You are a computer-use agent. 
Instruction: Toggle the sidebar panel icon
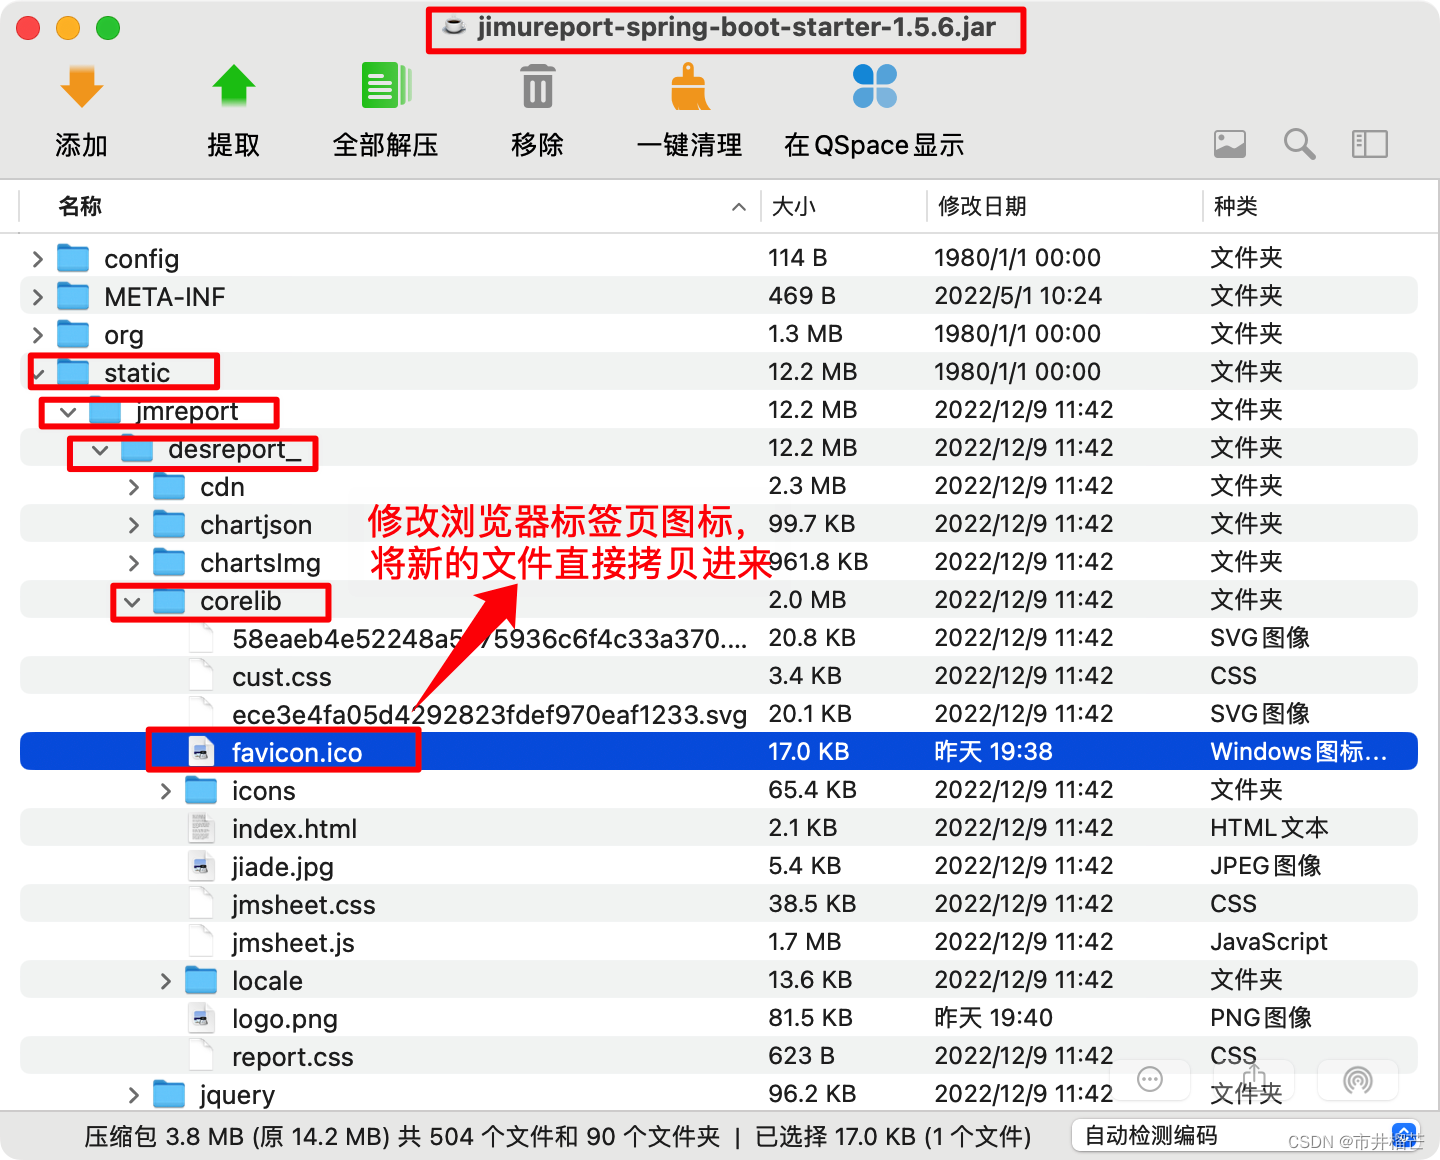[x=1370, y=144]
